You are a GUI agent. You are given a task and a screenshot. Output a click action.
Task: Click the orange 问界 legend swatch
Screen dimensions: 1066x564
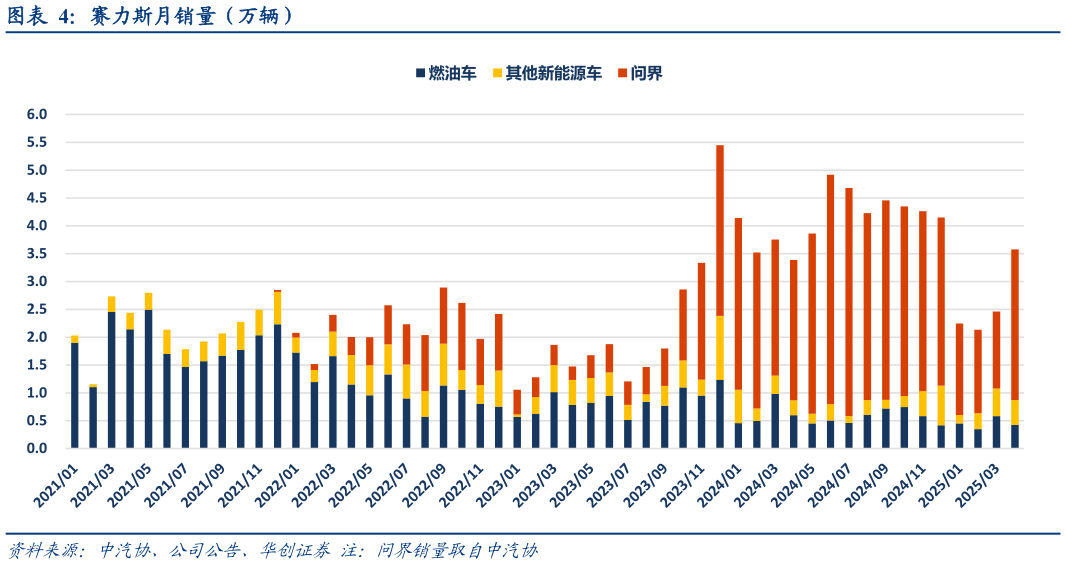pos(622,73)
